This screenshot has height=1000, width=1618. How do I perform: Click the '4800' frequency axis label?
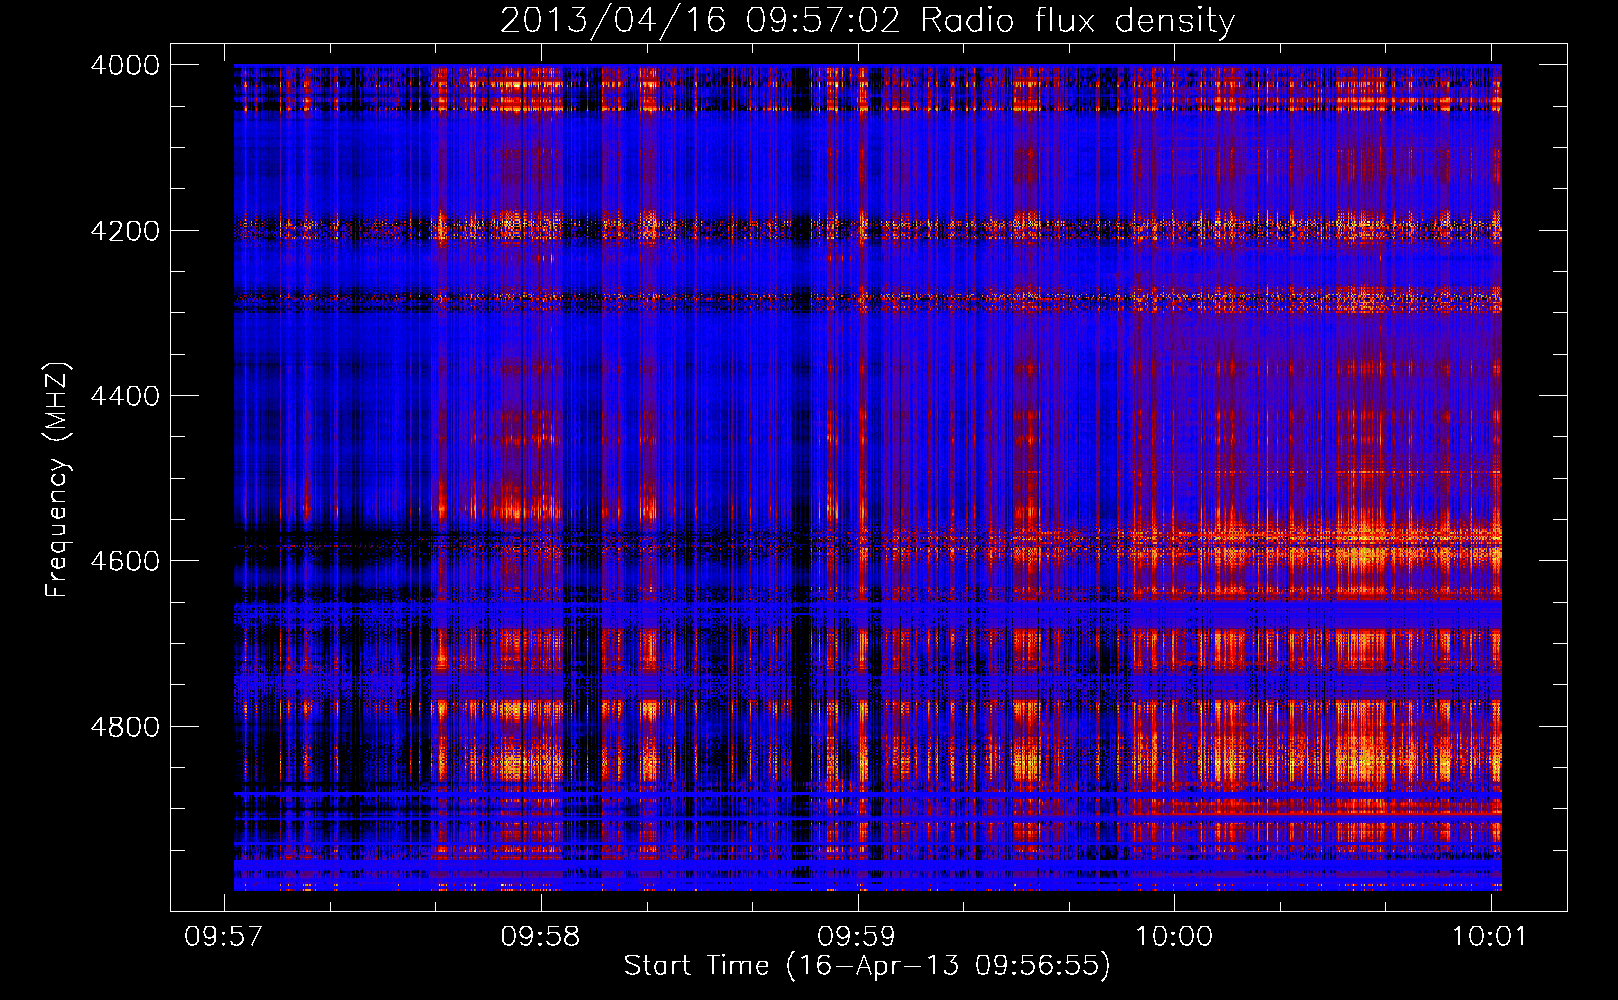coord(125,727)
